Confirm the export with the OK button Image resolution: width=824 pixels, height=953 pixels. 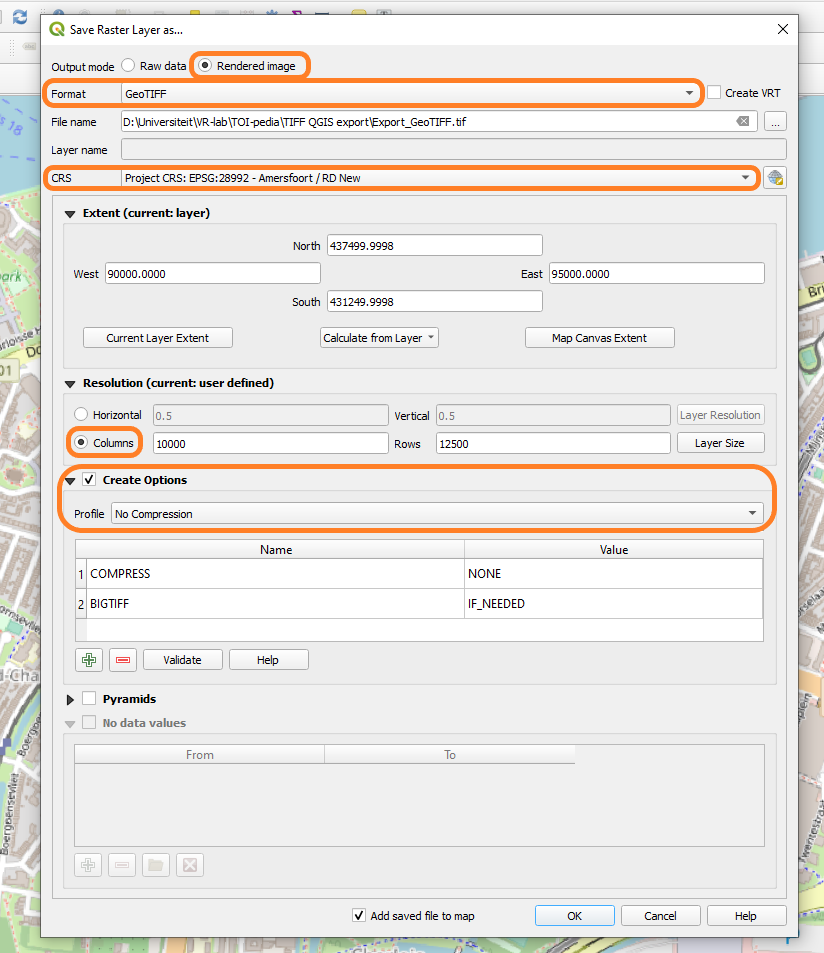click(x=574, y=915)
